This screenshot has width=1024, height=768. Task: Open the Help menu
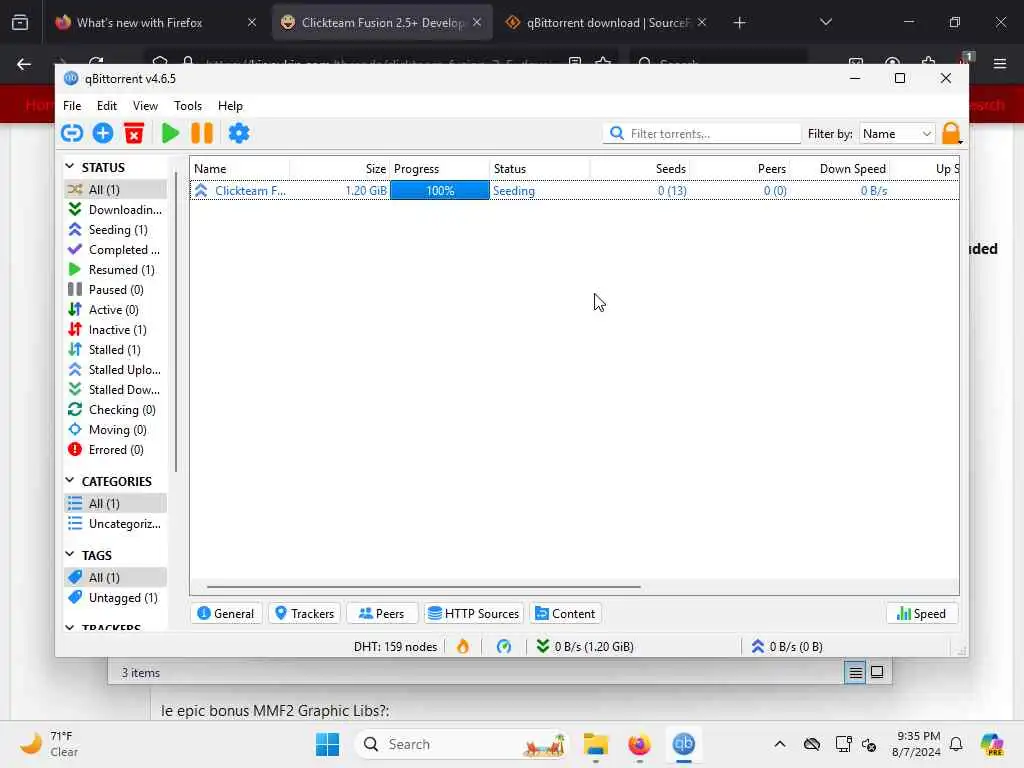tap(230, 106)
